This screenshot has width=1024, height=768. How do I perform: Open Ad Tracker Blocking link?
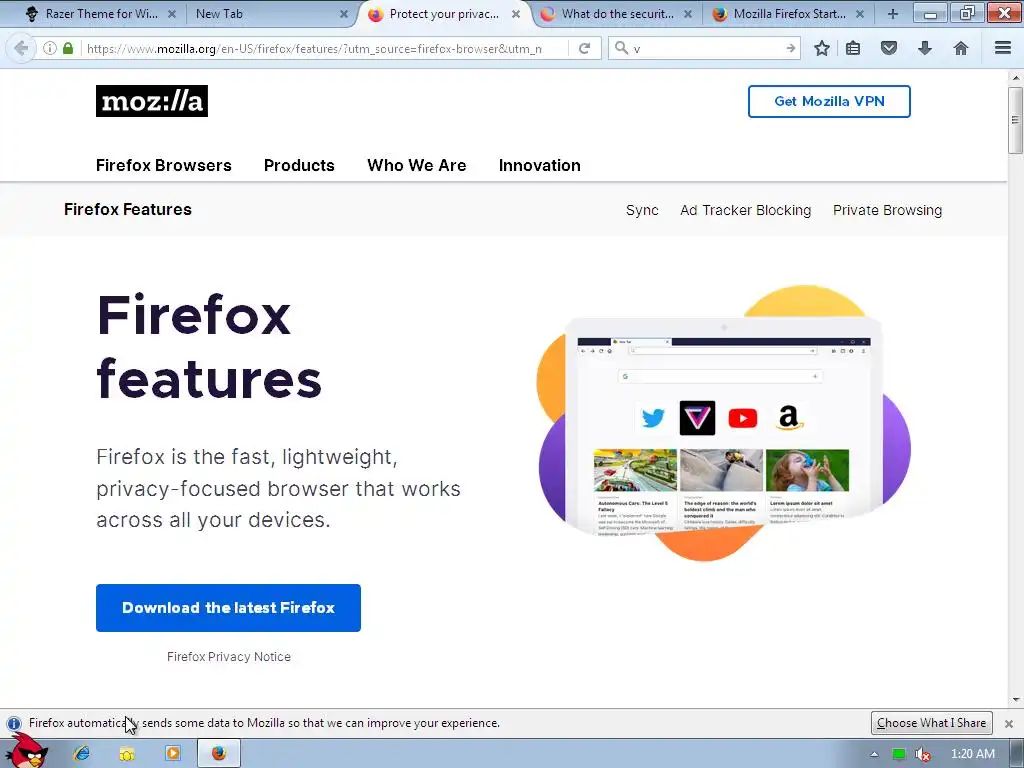tap(746, 210)
